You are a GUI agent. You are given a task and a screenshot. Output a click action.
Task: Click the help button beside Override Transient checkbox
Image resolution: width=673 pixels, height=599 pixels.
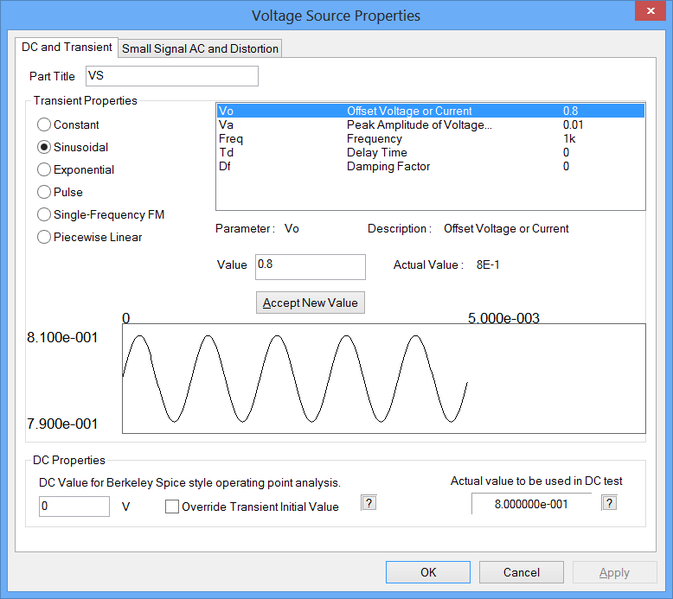tap(368, 503)
